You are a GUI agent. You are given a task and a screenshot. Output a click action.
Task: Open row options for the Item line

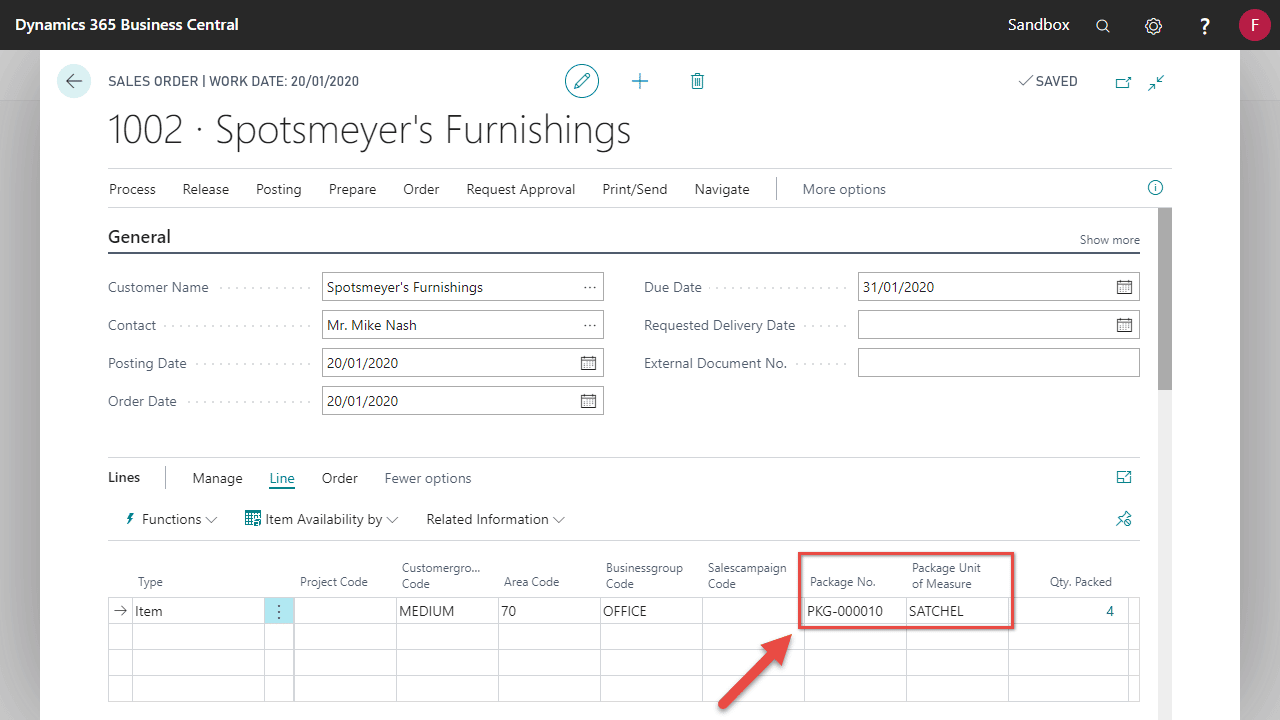click(x=279, y=611)
